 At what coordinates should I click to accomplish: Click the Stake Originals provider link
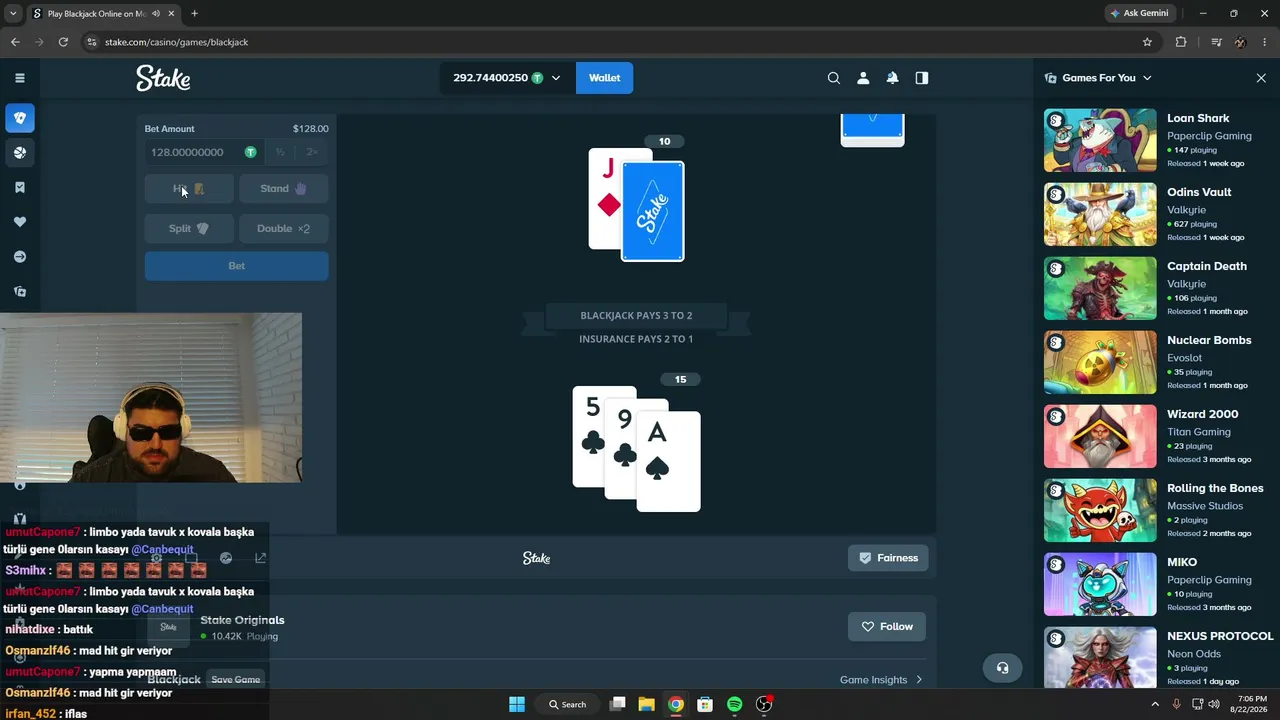(x=242, y=620)
